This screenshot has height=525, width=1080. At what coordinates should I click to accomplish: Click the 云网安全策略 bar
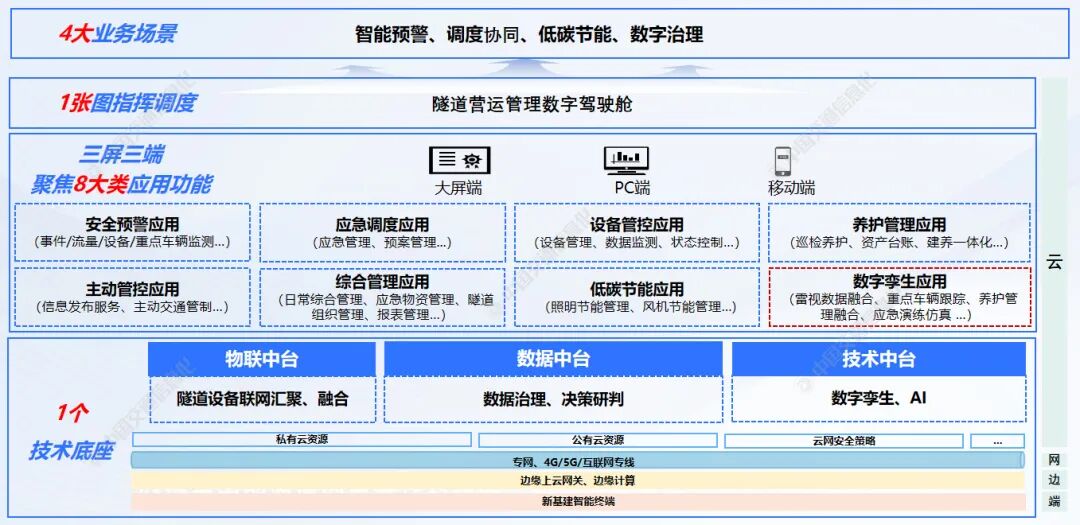click(844, 441)
